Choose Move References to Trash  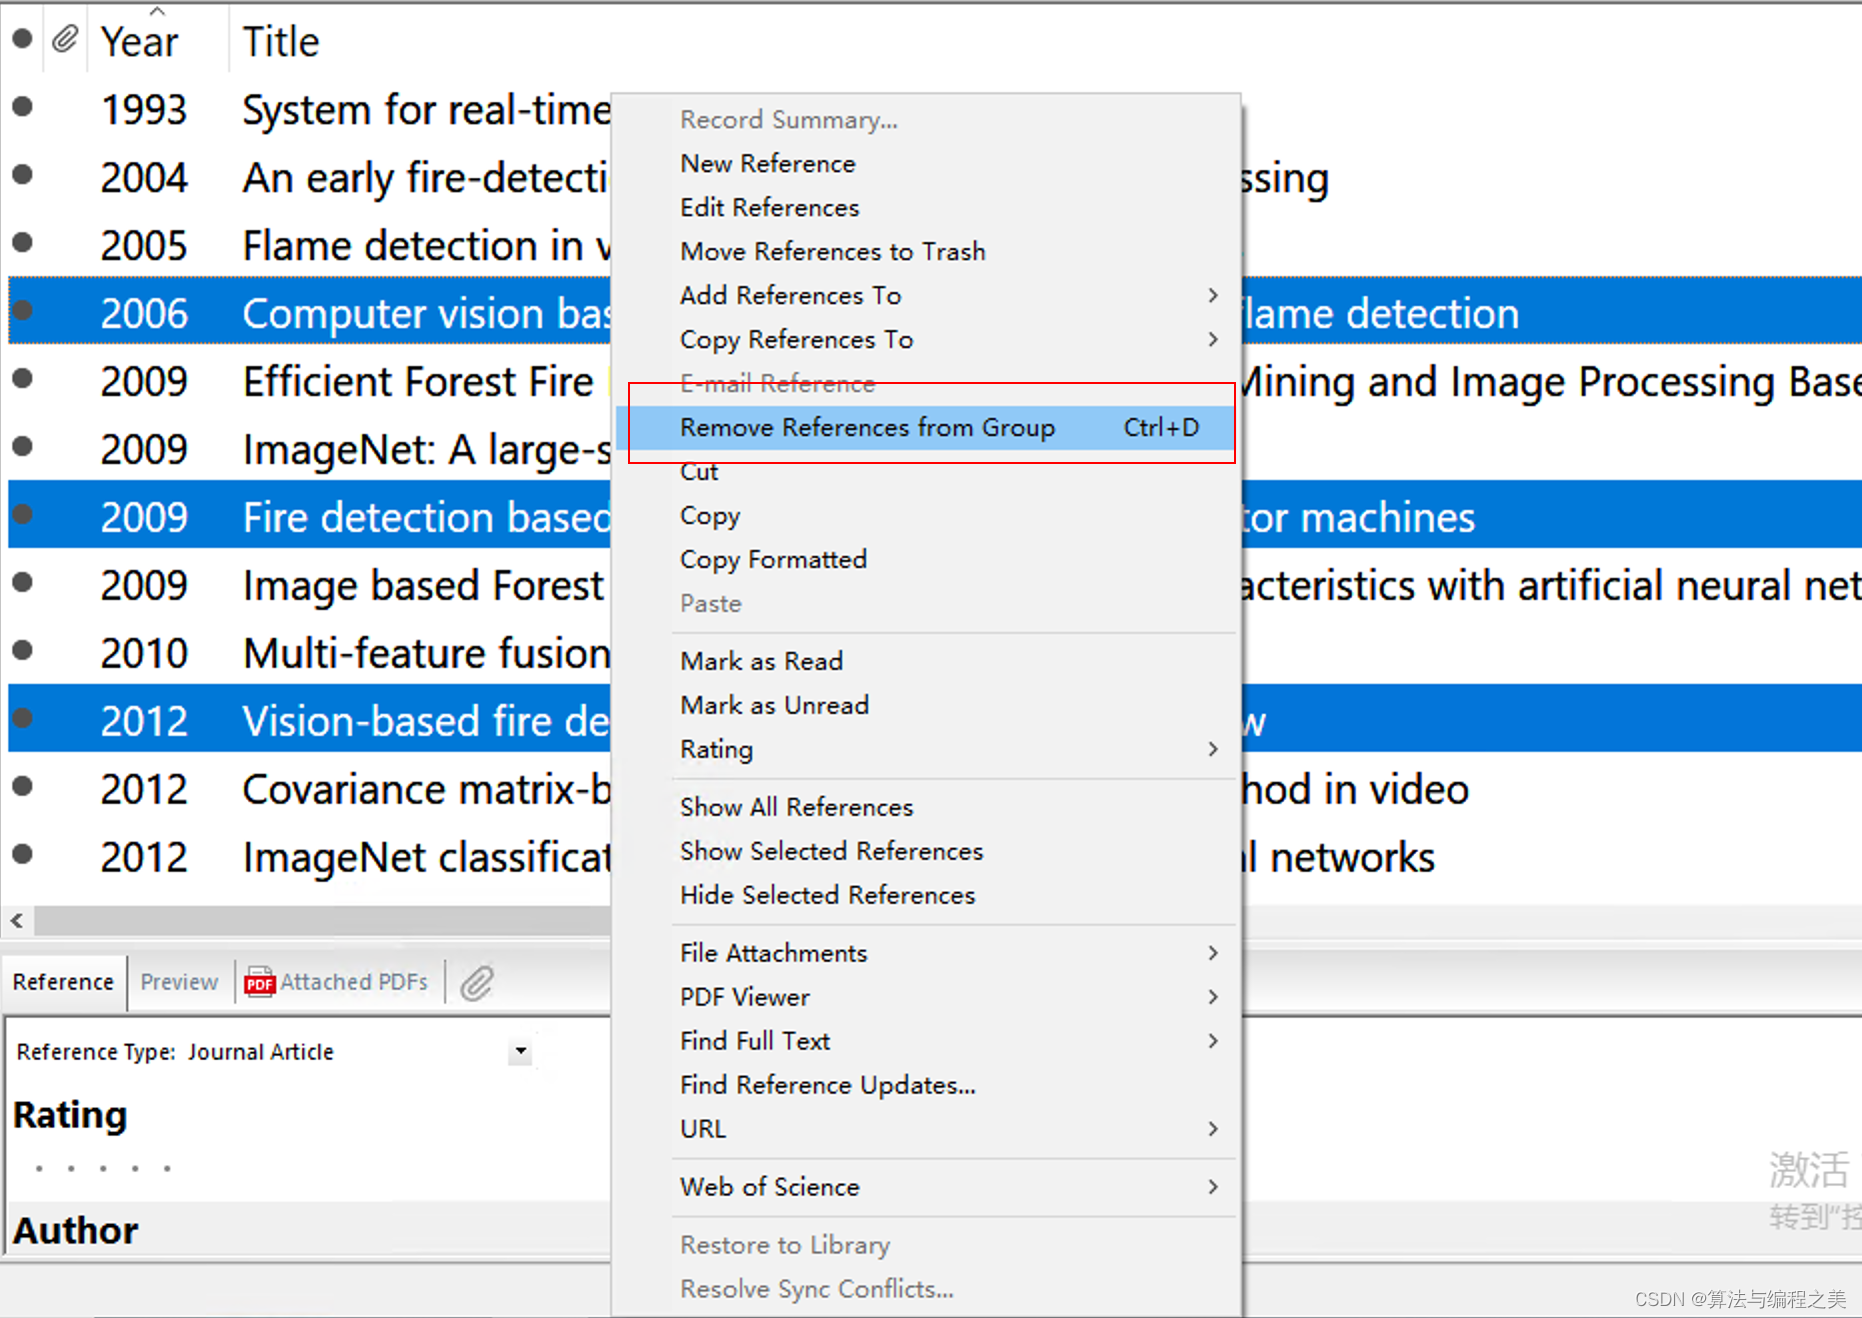coord(926,251)
